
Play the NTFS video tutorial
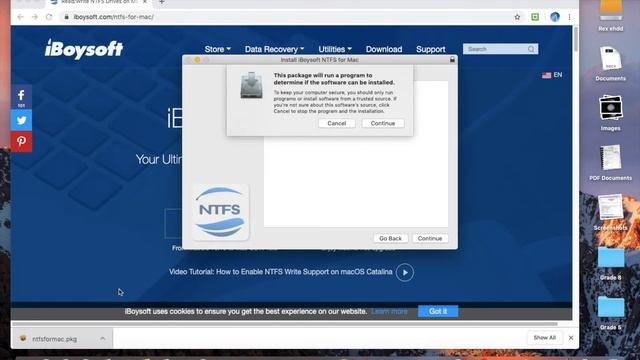pyautogui.click(x=404, y=273)
